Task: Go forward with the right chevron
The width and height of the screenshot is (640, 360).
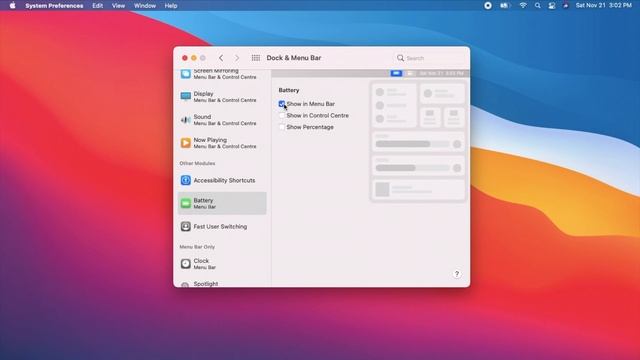Action: (237, 58)
